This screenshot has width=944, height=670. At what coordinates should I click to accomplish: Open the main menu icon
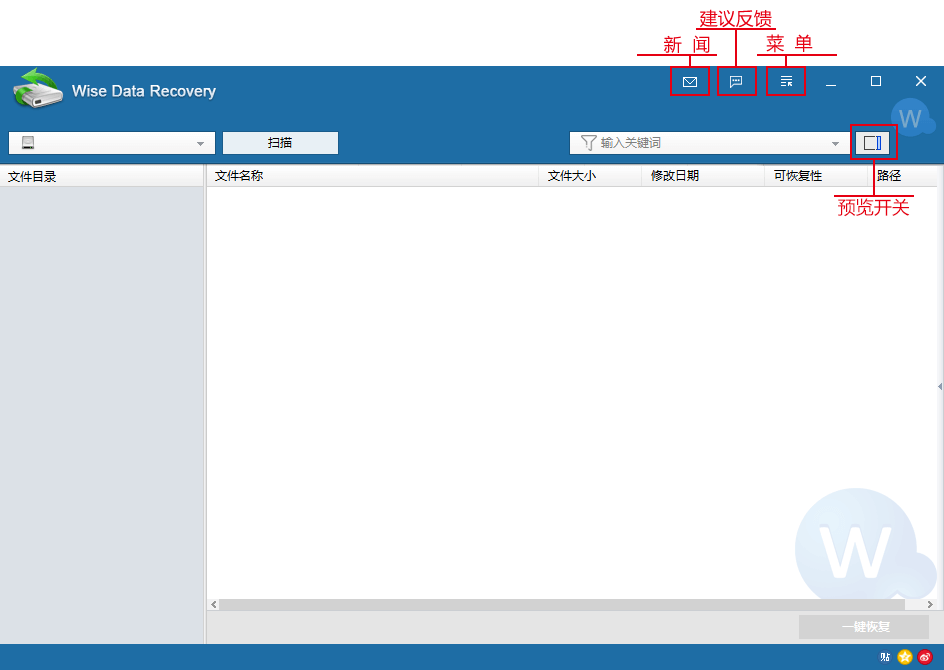(786, 82)
